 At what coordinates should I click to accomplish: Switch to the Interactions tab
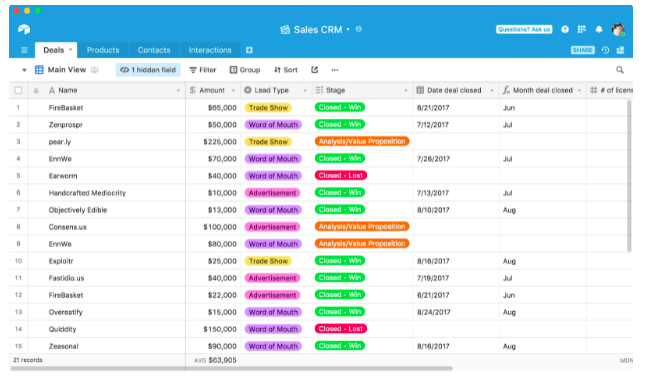[x=210, y=50]
